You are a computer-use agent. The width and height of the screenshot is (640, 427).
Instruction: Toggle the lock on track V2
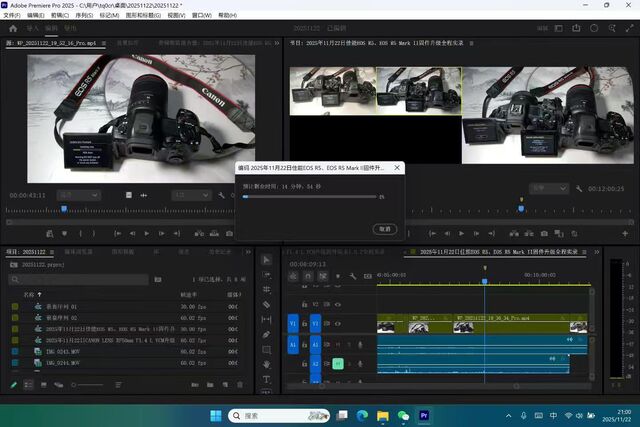coord(303,303)
